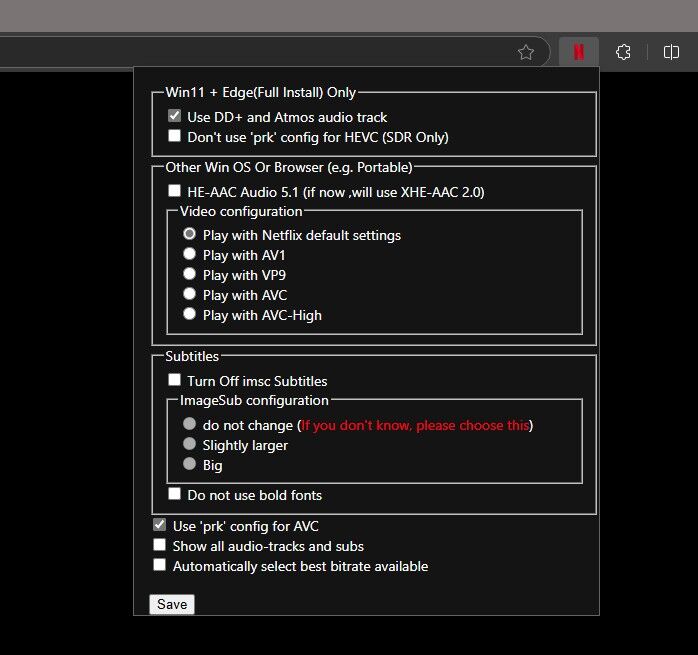Choose the Play with AVC radio button
This screenshot has height=655, width=698.
[x=190, y=294]
